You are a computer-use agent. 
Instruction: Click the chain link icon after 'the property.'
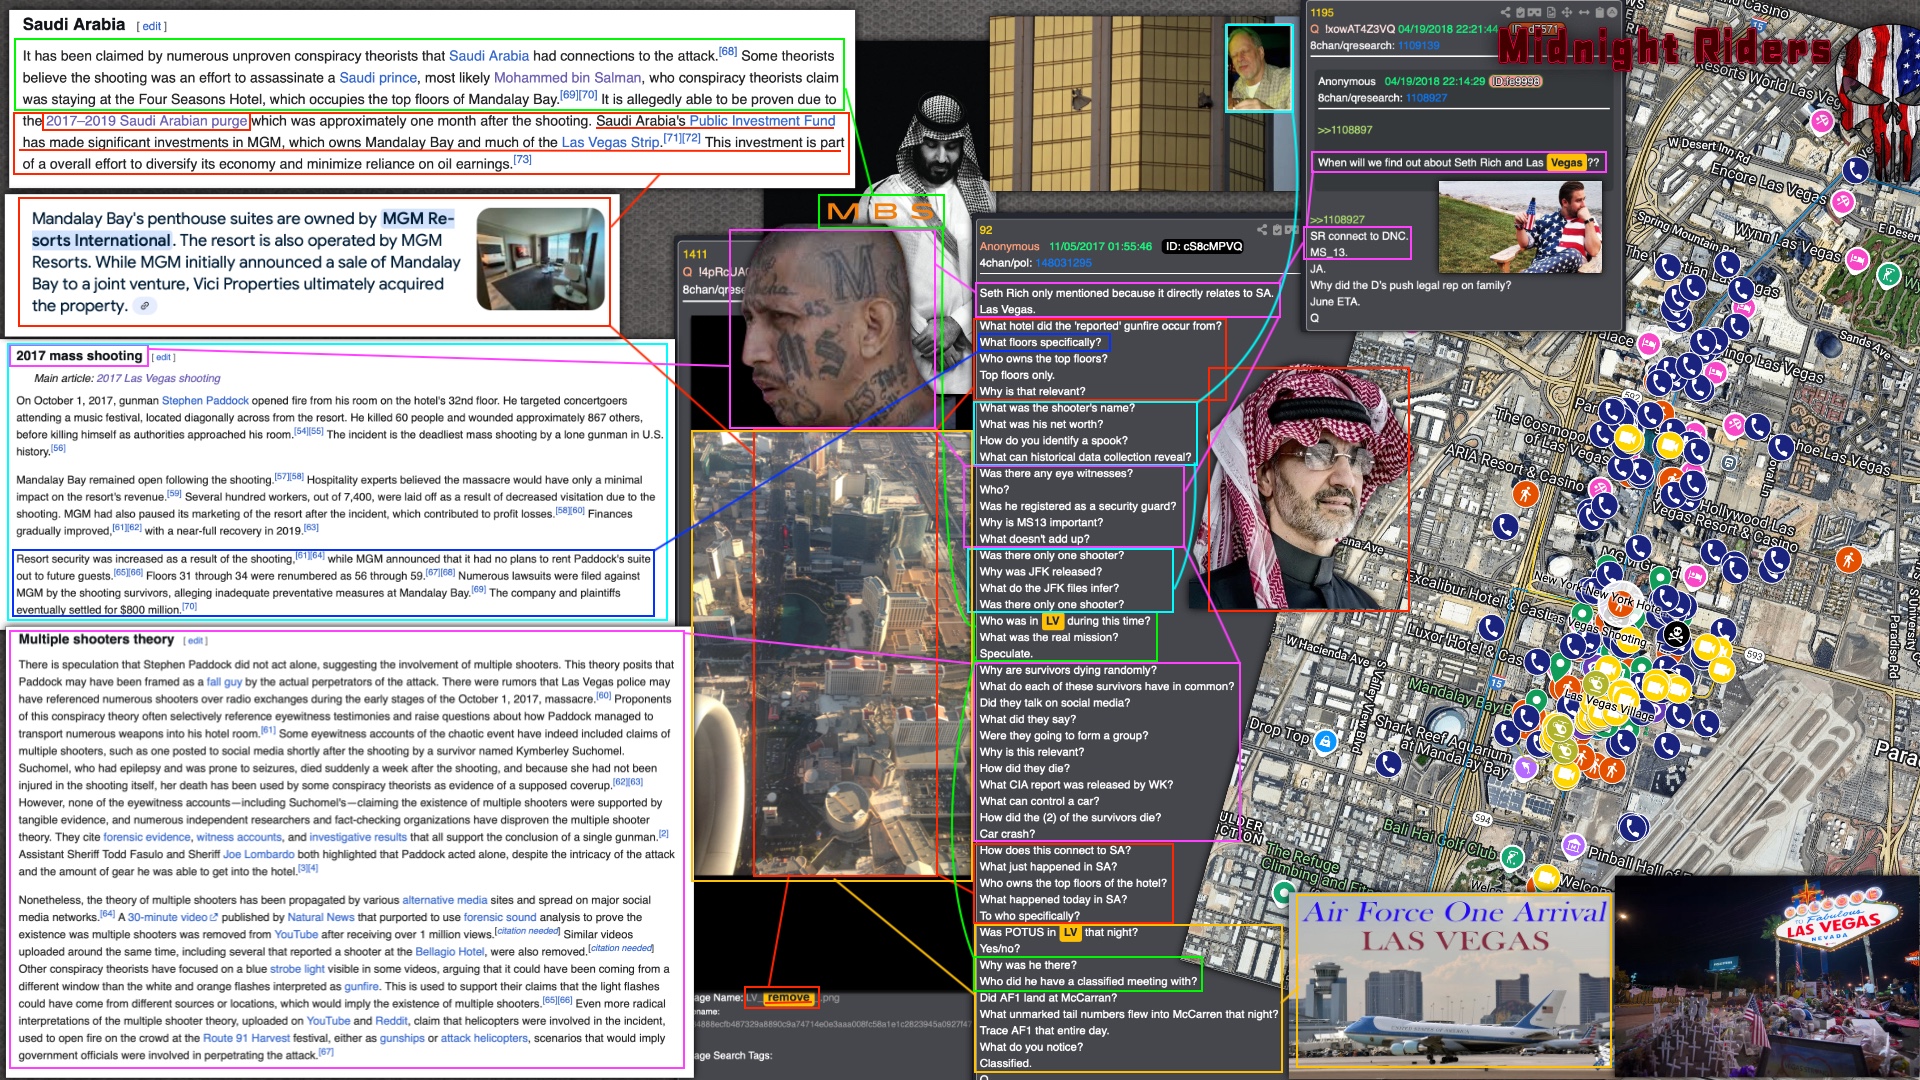pyautogui.click(x=145, y=306)
